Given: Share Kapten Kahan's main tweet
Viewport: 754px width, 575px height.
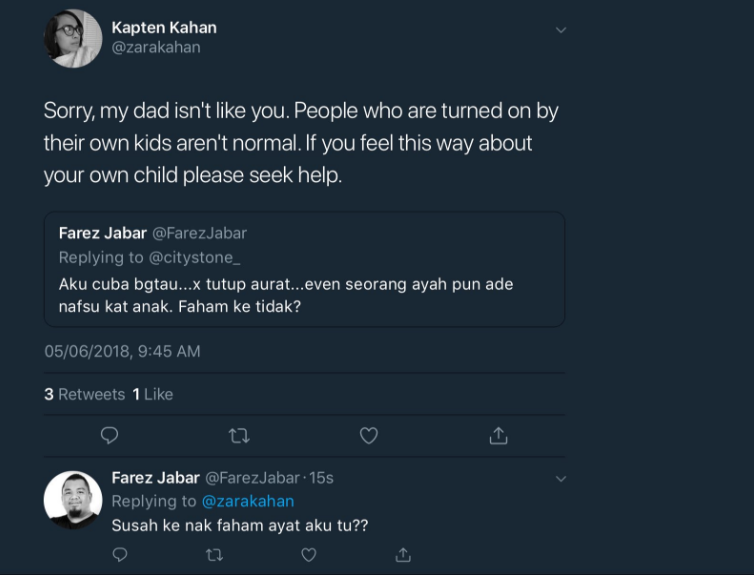Looking at the screenshot, I should click(x=498, y=436).
